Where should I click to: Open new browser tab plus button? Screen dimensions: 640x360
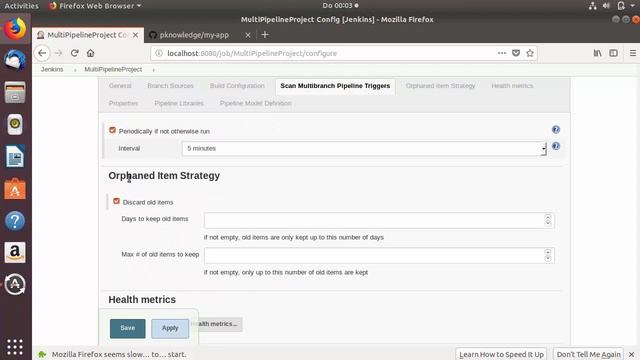click(265, 35)
